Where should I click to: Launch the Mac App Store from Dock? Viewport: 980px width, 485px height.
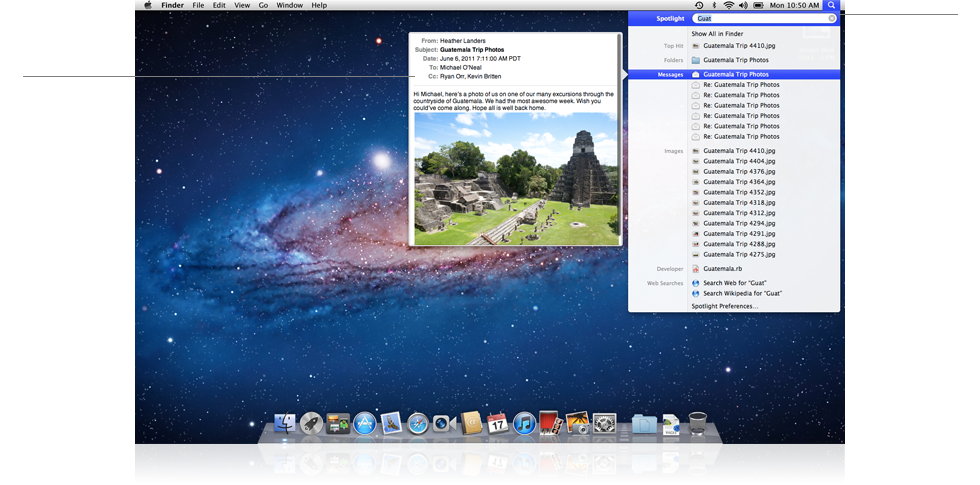point(364,424)
